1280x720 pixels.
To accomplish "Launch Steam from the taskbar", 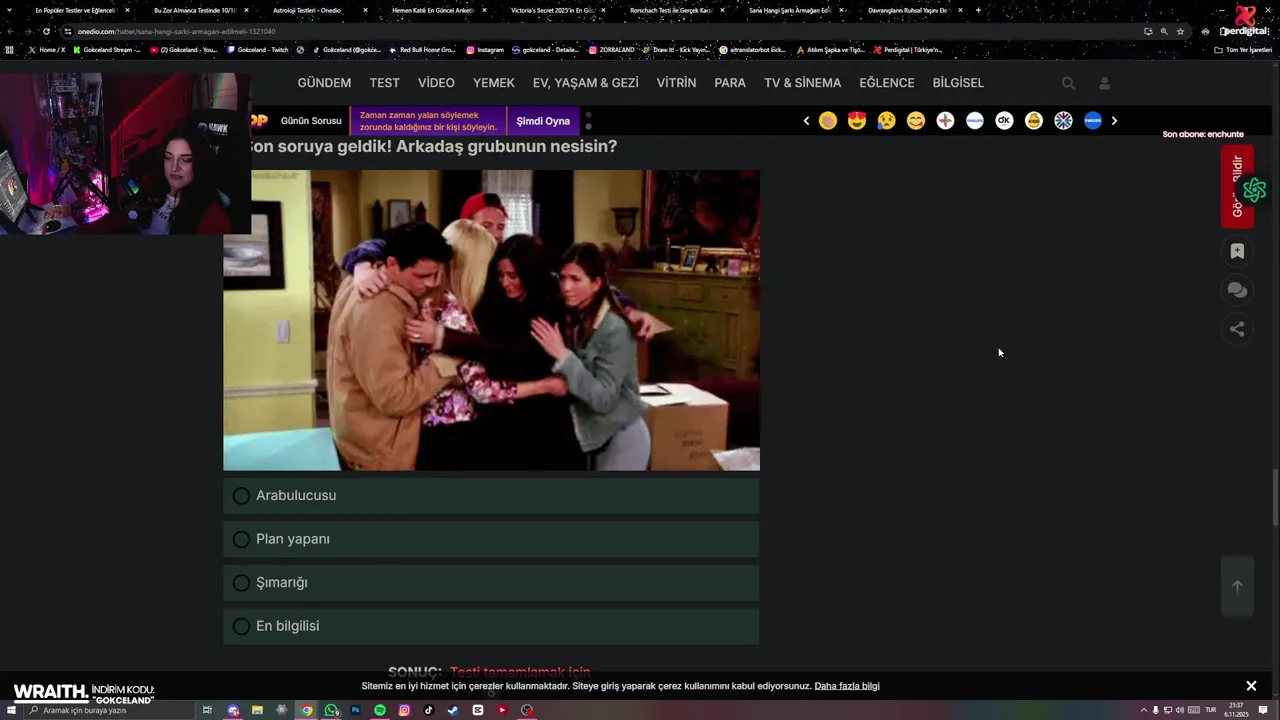I will (x=453, y=710).
